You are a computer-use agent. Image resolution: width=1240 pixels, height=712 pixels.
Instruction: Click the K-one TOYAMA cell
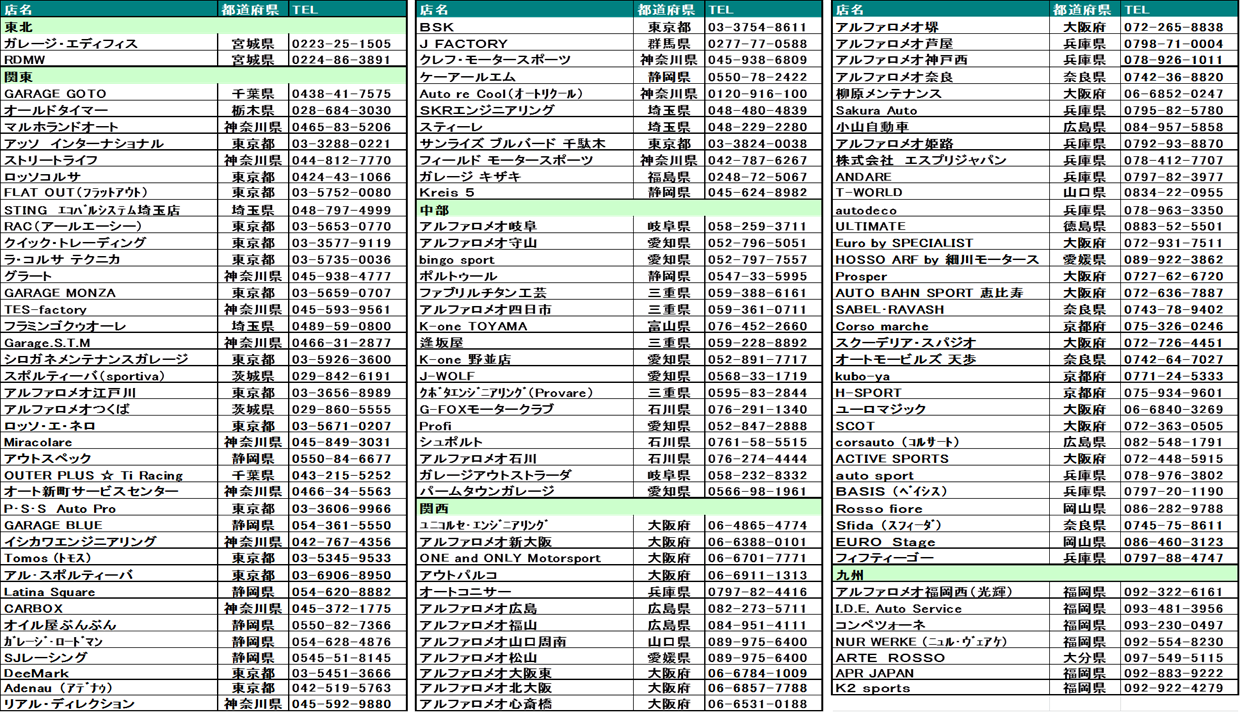click(525, 326)
